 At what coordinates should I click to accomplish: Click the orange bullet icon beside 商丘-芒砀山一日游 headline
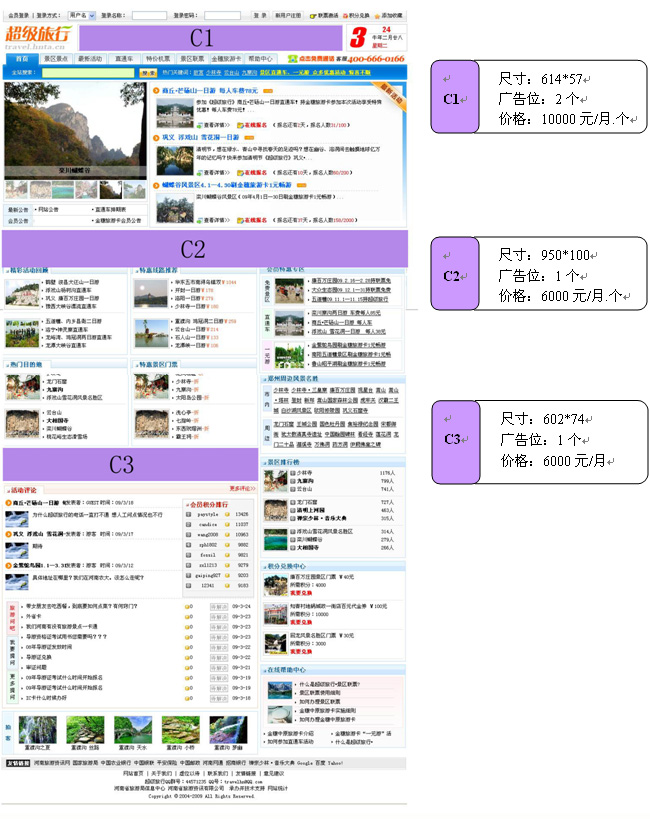tap(157, 91)
